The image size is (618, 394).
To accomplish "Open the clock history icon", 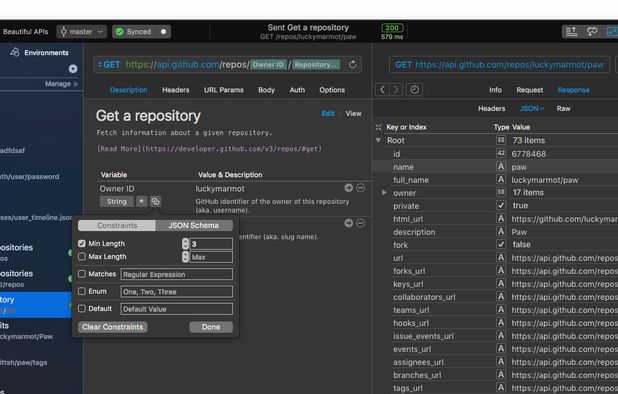I will point(414,90).
